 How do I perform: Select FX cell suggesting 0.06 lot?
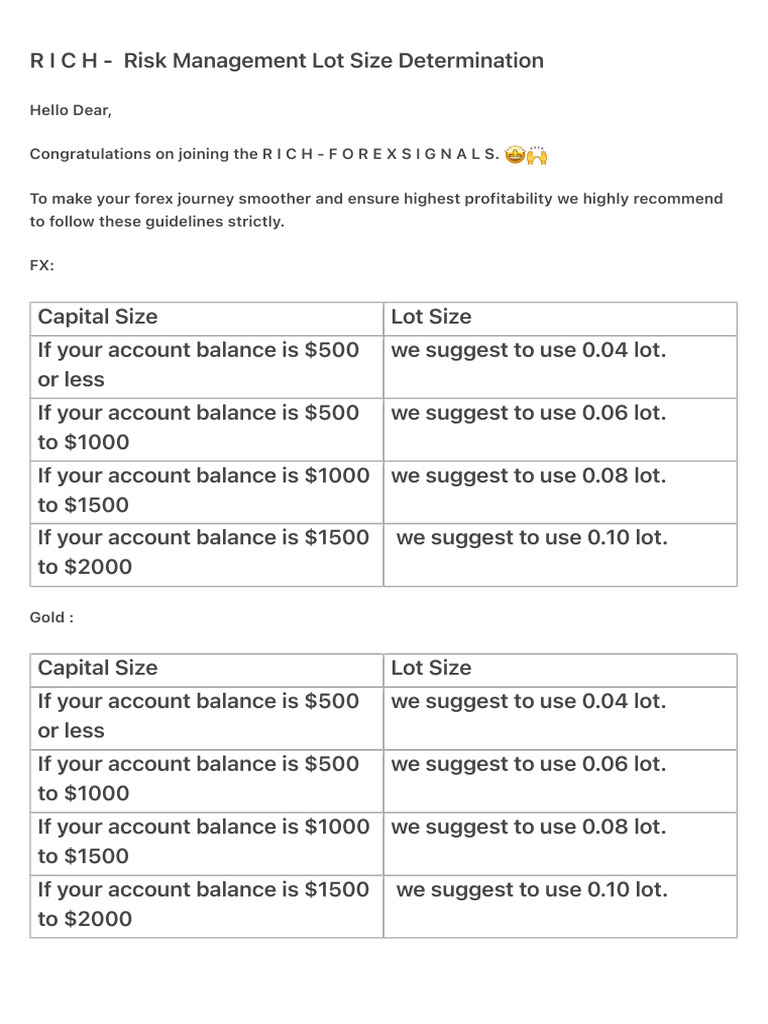(x=560, y=430)
